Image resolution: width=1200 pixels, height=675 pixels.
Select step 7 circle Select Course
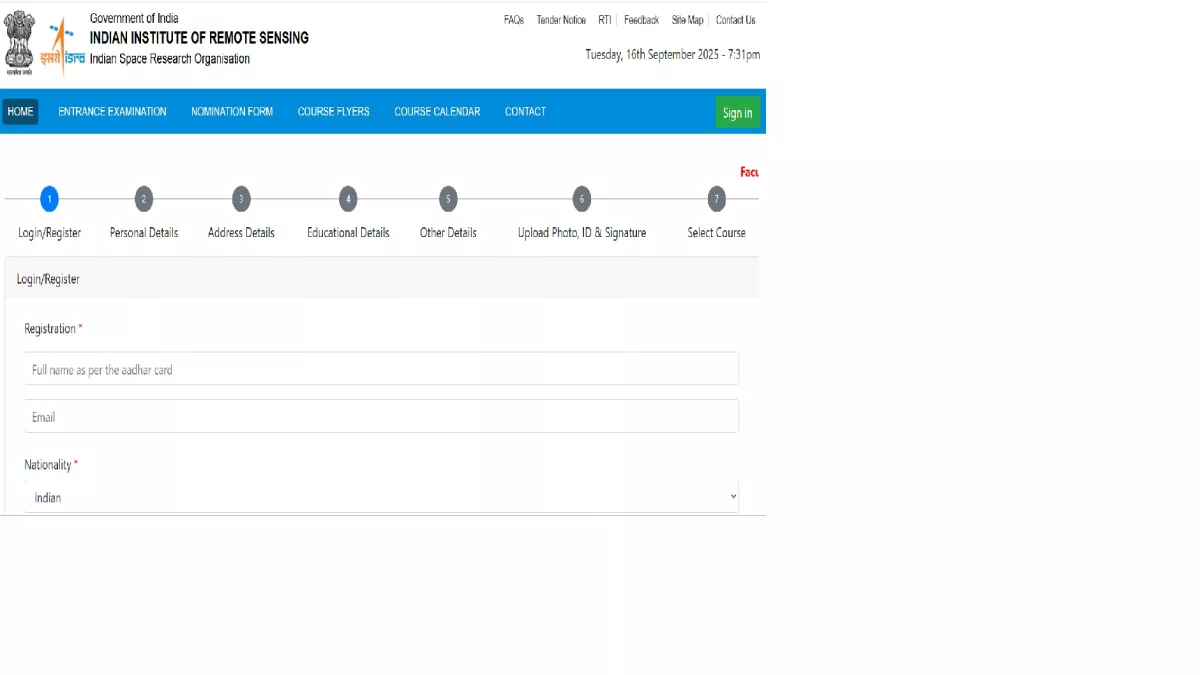pyautogui.click(x=716, y=199)
